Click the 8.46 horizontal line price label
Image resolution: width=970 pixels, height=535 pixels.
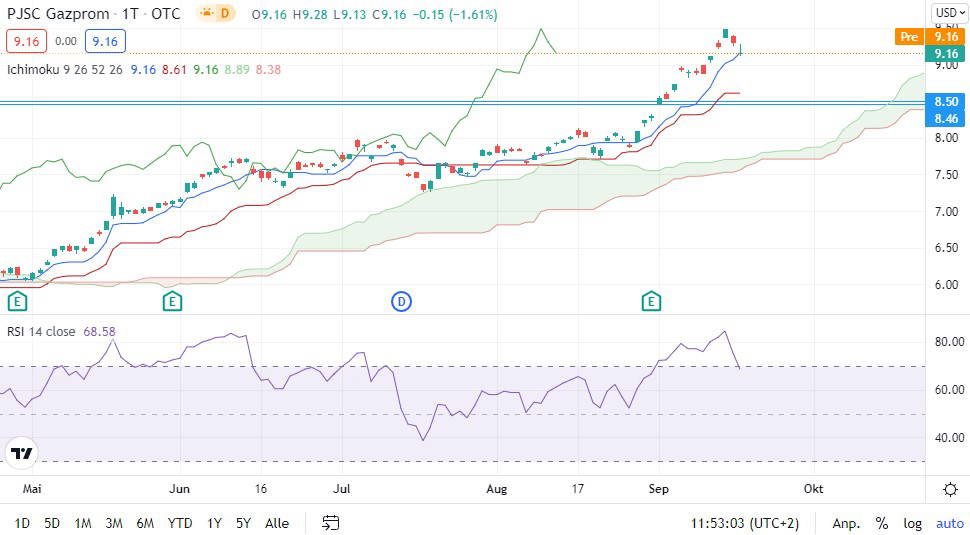pos(945,118)
